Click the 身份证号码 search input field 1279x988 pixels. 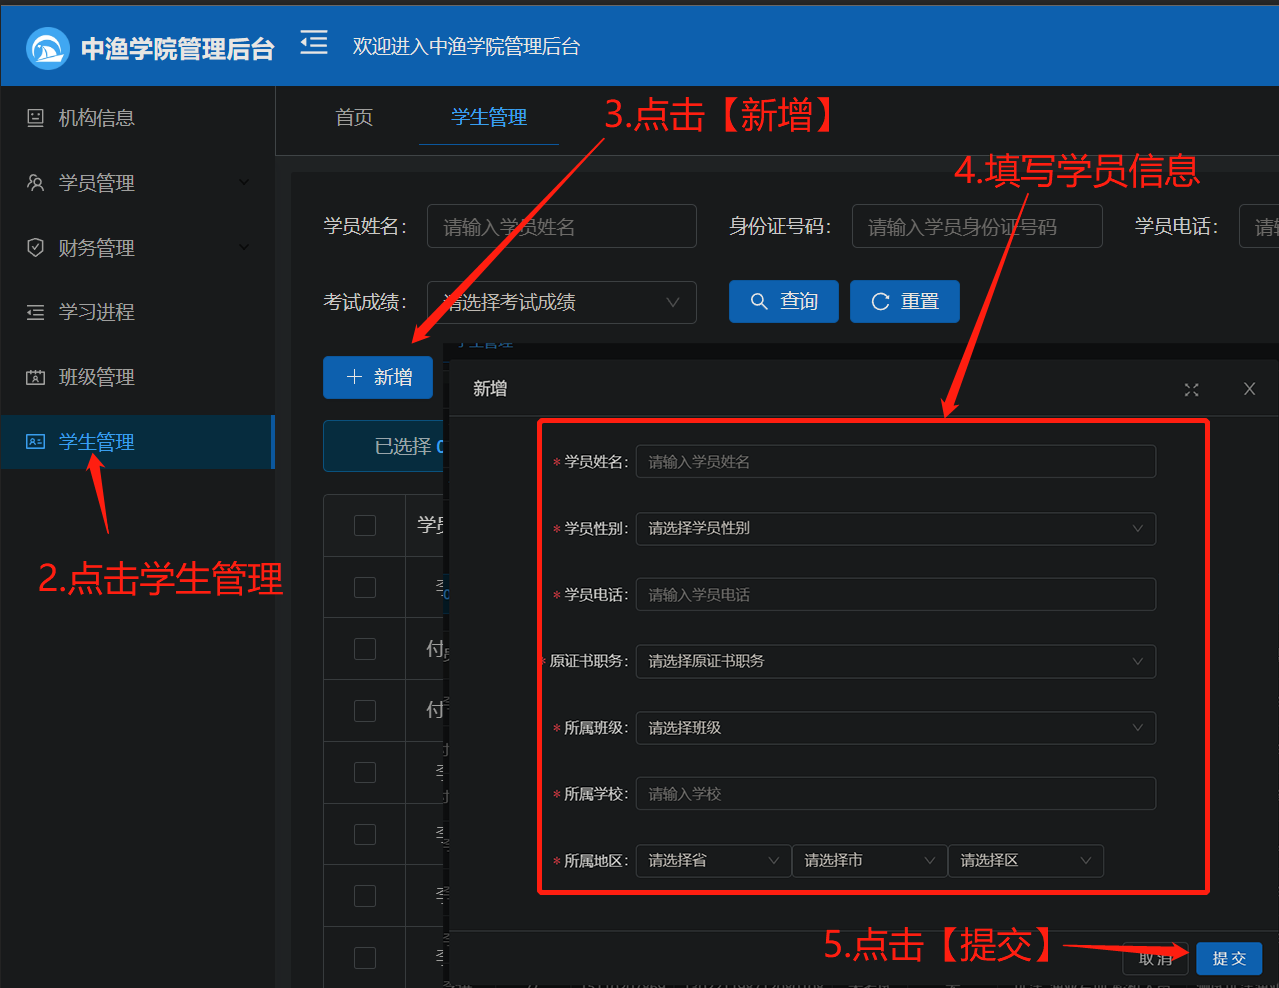pyautogui.click(x=977, y=226)
